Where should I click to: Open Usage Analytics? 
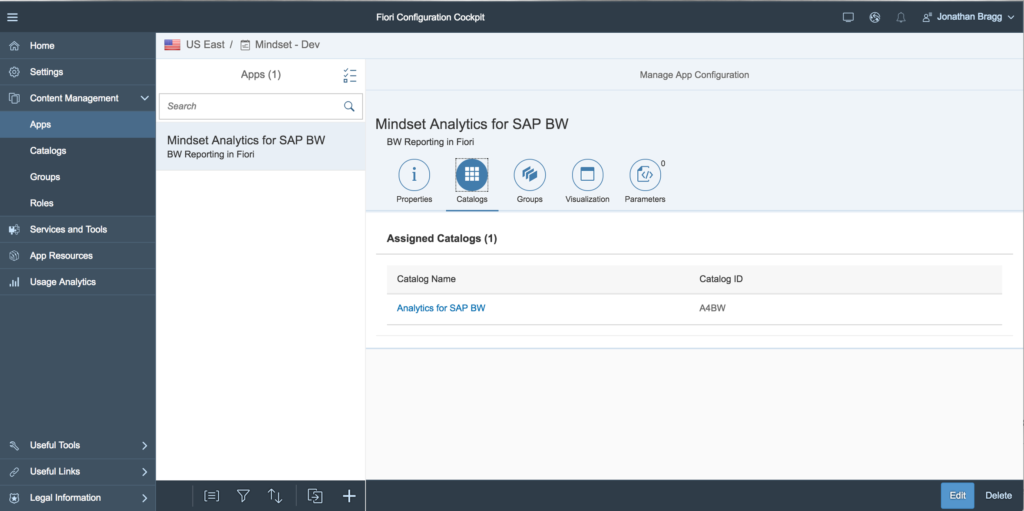(x=78, y=282)
